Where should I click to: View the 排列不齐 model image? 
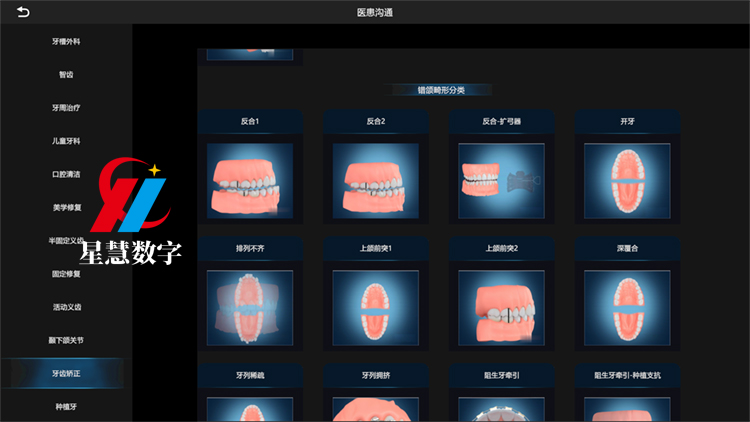(x=250, y=308)
